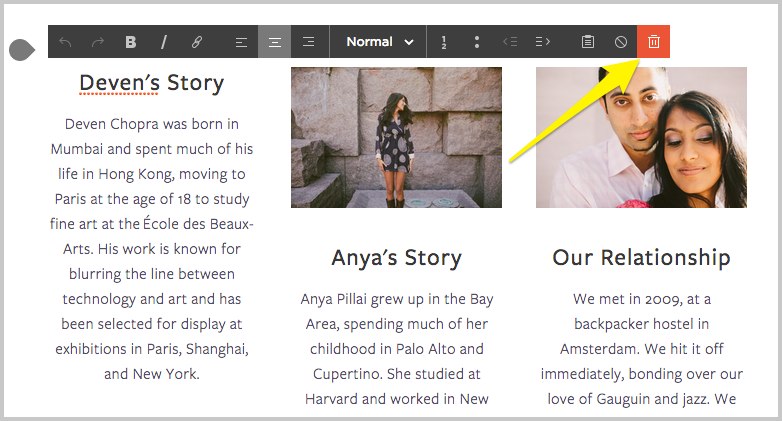This screenshot has width=782, height=421.
Task: Click the redo arrow in the toolbar
Action: tap(98, 42)
